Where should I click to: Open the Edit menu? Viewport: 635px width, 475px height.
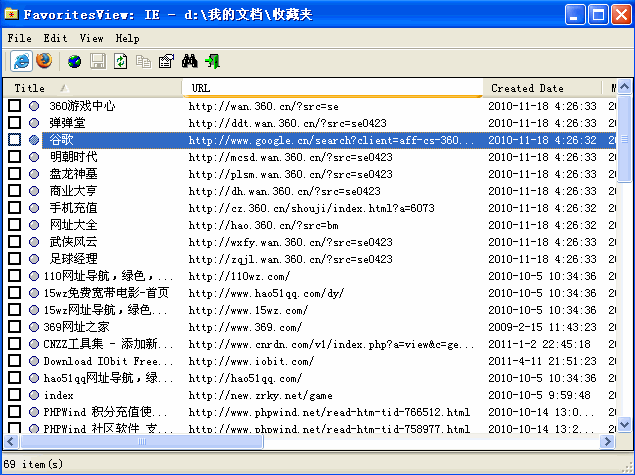55,38
